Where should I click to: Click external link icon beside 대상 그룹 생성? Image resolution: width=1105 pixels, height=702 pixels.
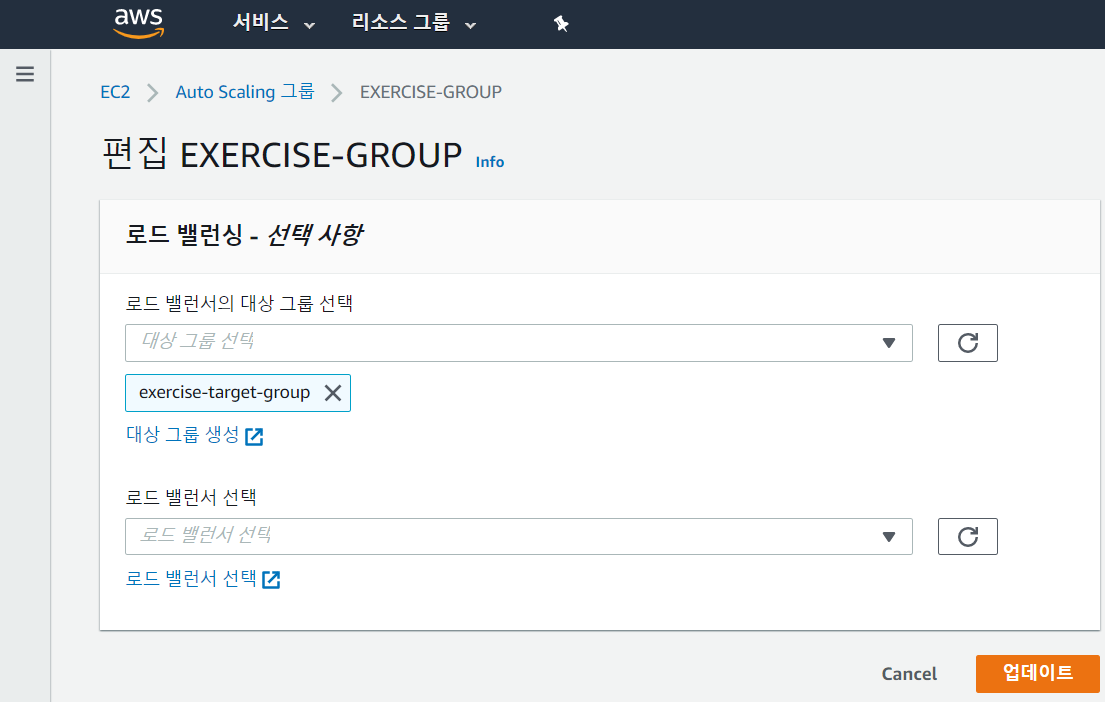pos(254,436)
